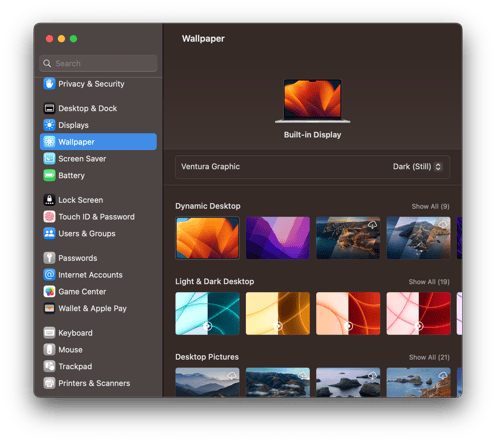
Task: Choose purple Monterey dynamic wallpaper
Action: (x=278, y=238)
